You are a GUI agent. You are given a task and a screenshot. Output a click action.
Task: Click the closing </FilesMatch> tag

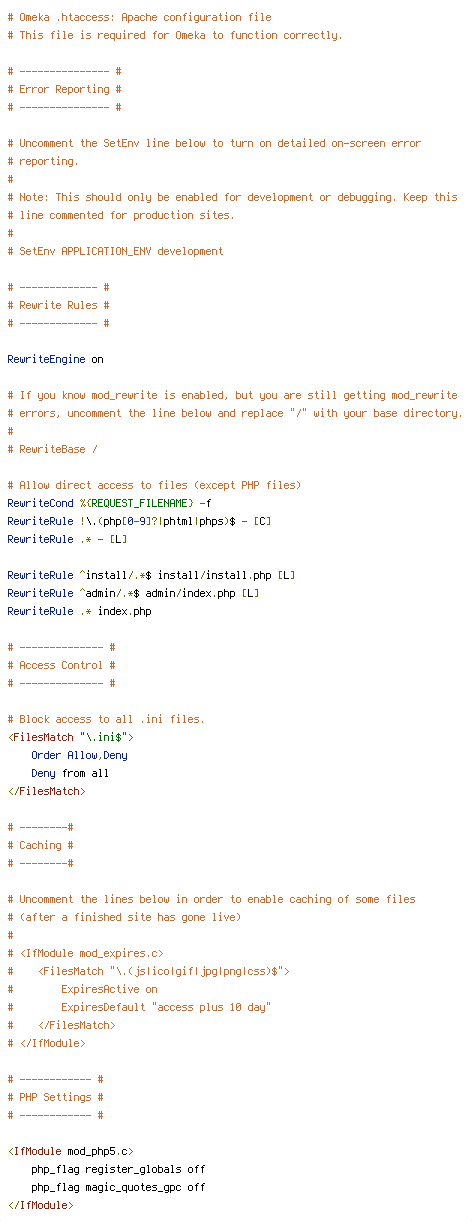tap(46, 791)
